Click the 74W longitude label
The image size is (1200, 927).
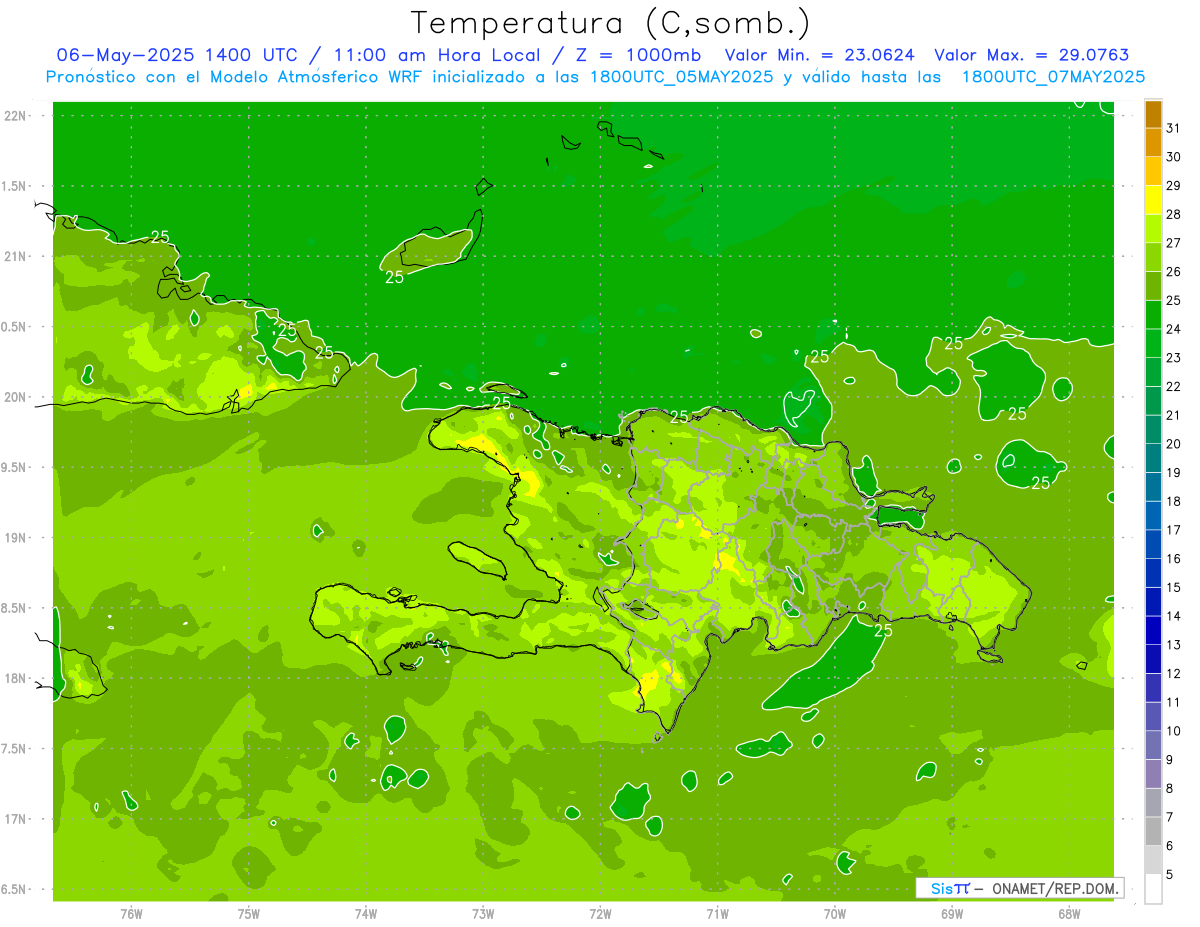366,913
